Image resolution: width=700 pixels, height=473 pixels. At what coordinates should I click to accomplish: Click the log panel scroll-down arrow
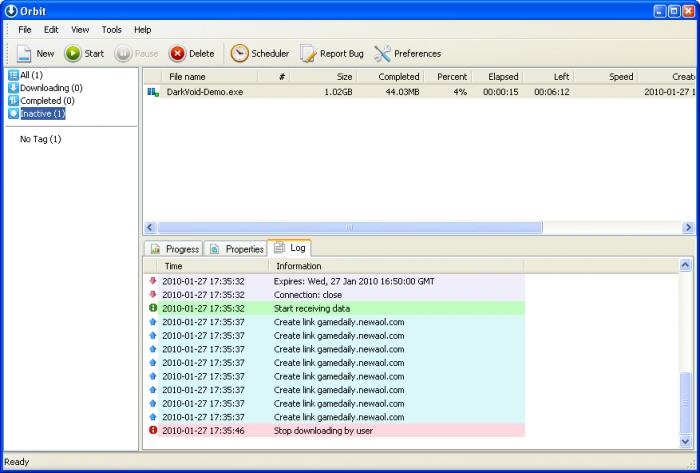coord(685,441)
